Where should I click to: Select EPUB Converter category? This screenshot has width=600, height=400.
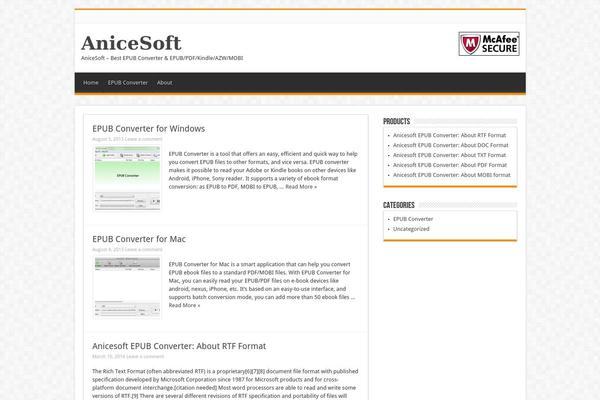pos(413,219)
